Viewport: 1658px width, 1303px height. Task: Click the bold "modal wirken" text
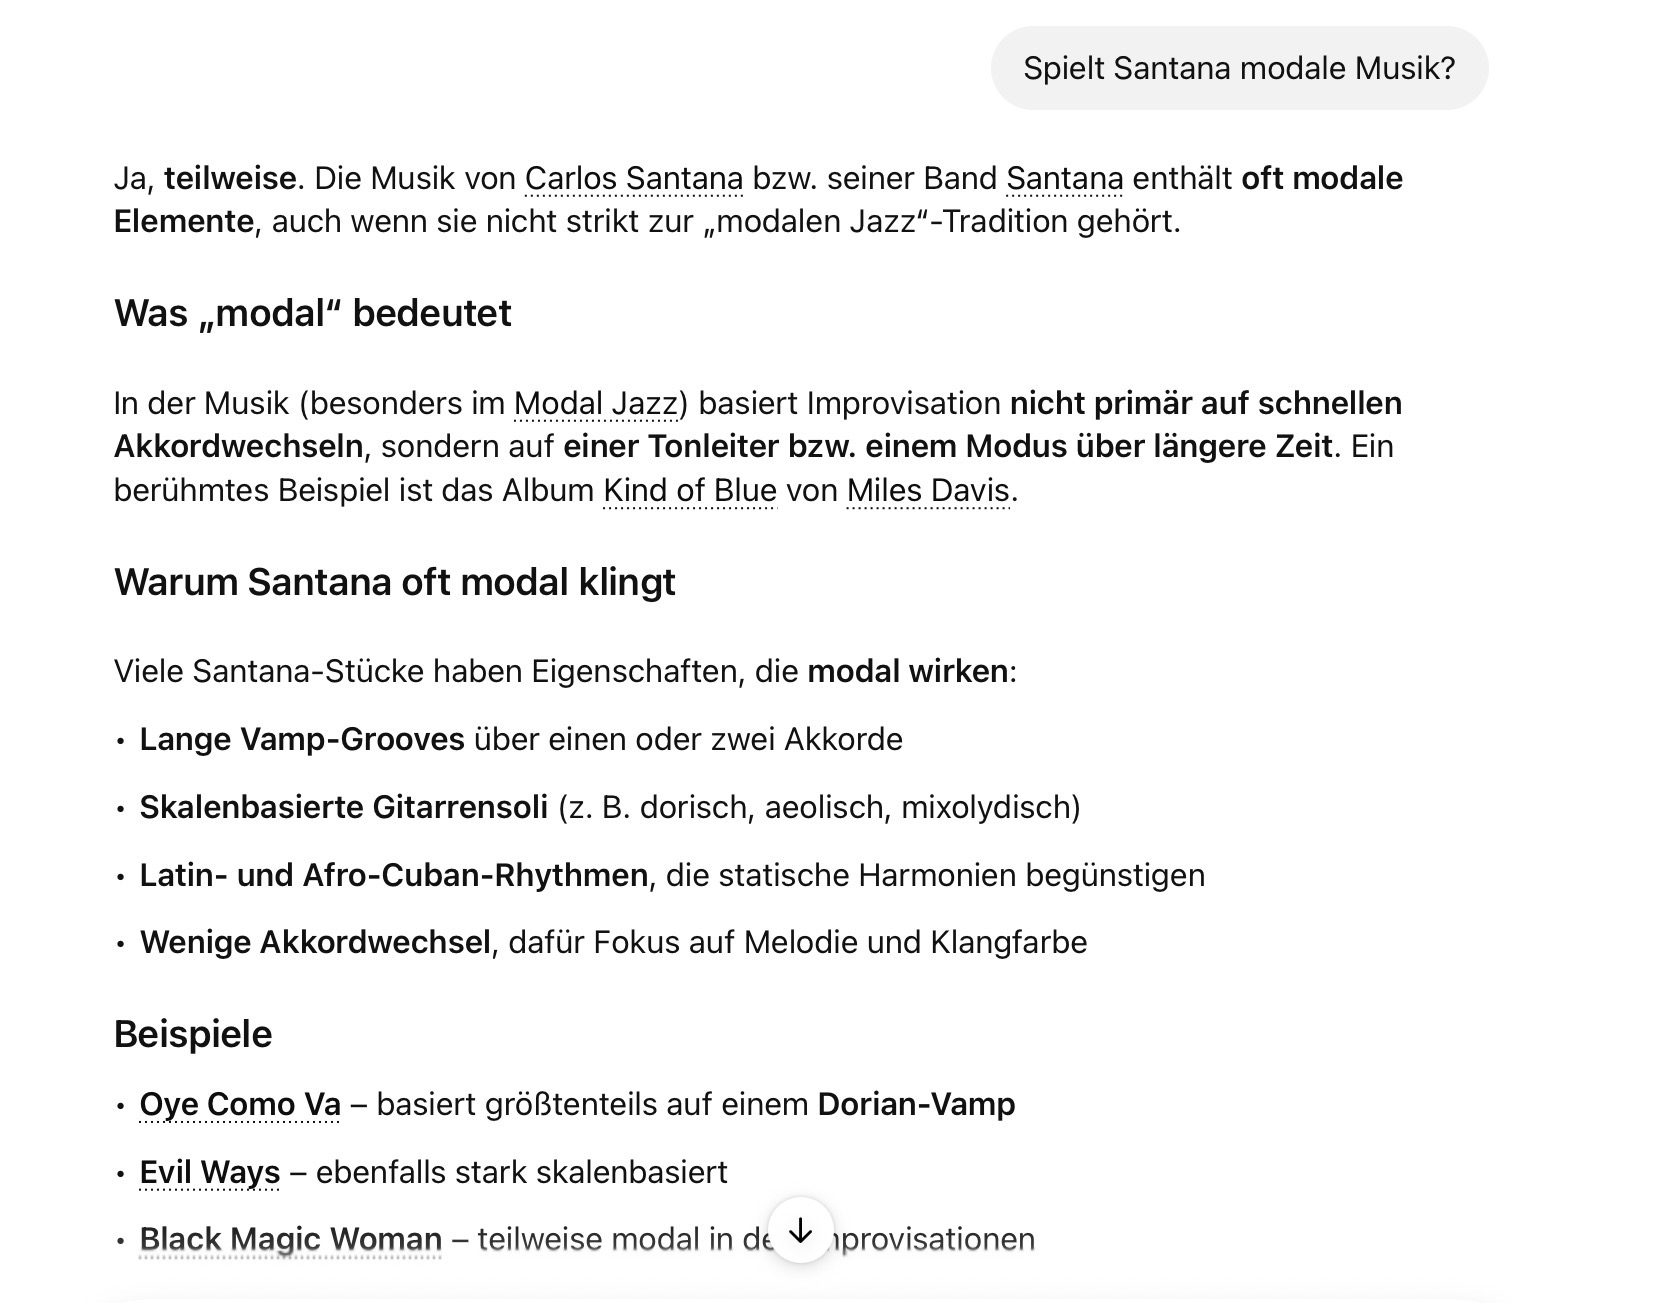click(x=907, y=672)
